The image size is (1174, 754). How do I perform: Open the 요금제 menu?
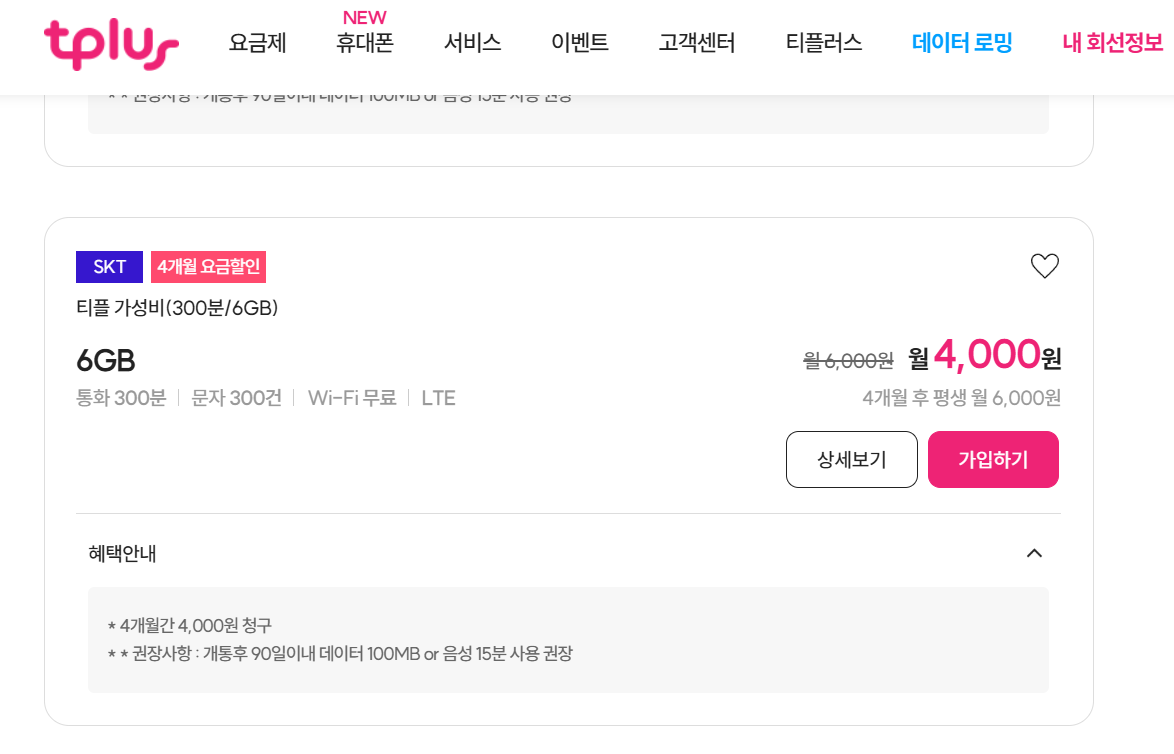[257, 44]
